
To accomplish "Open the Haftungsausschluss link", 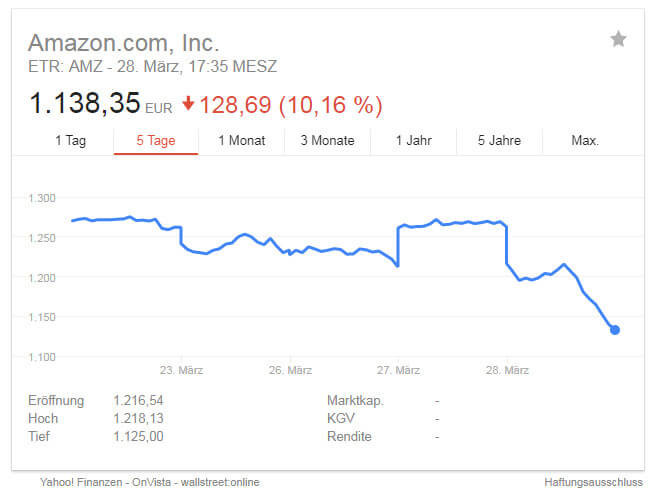I will point(594,482).
